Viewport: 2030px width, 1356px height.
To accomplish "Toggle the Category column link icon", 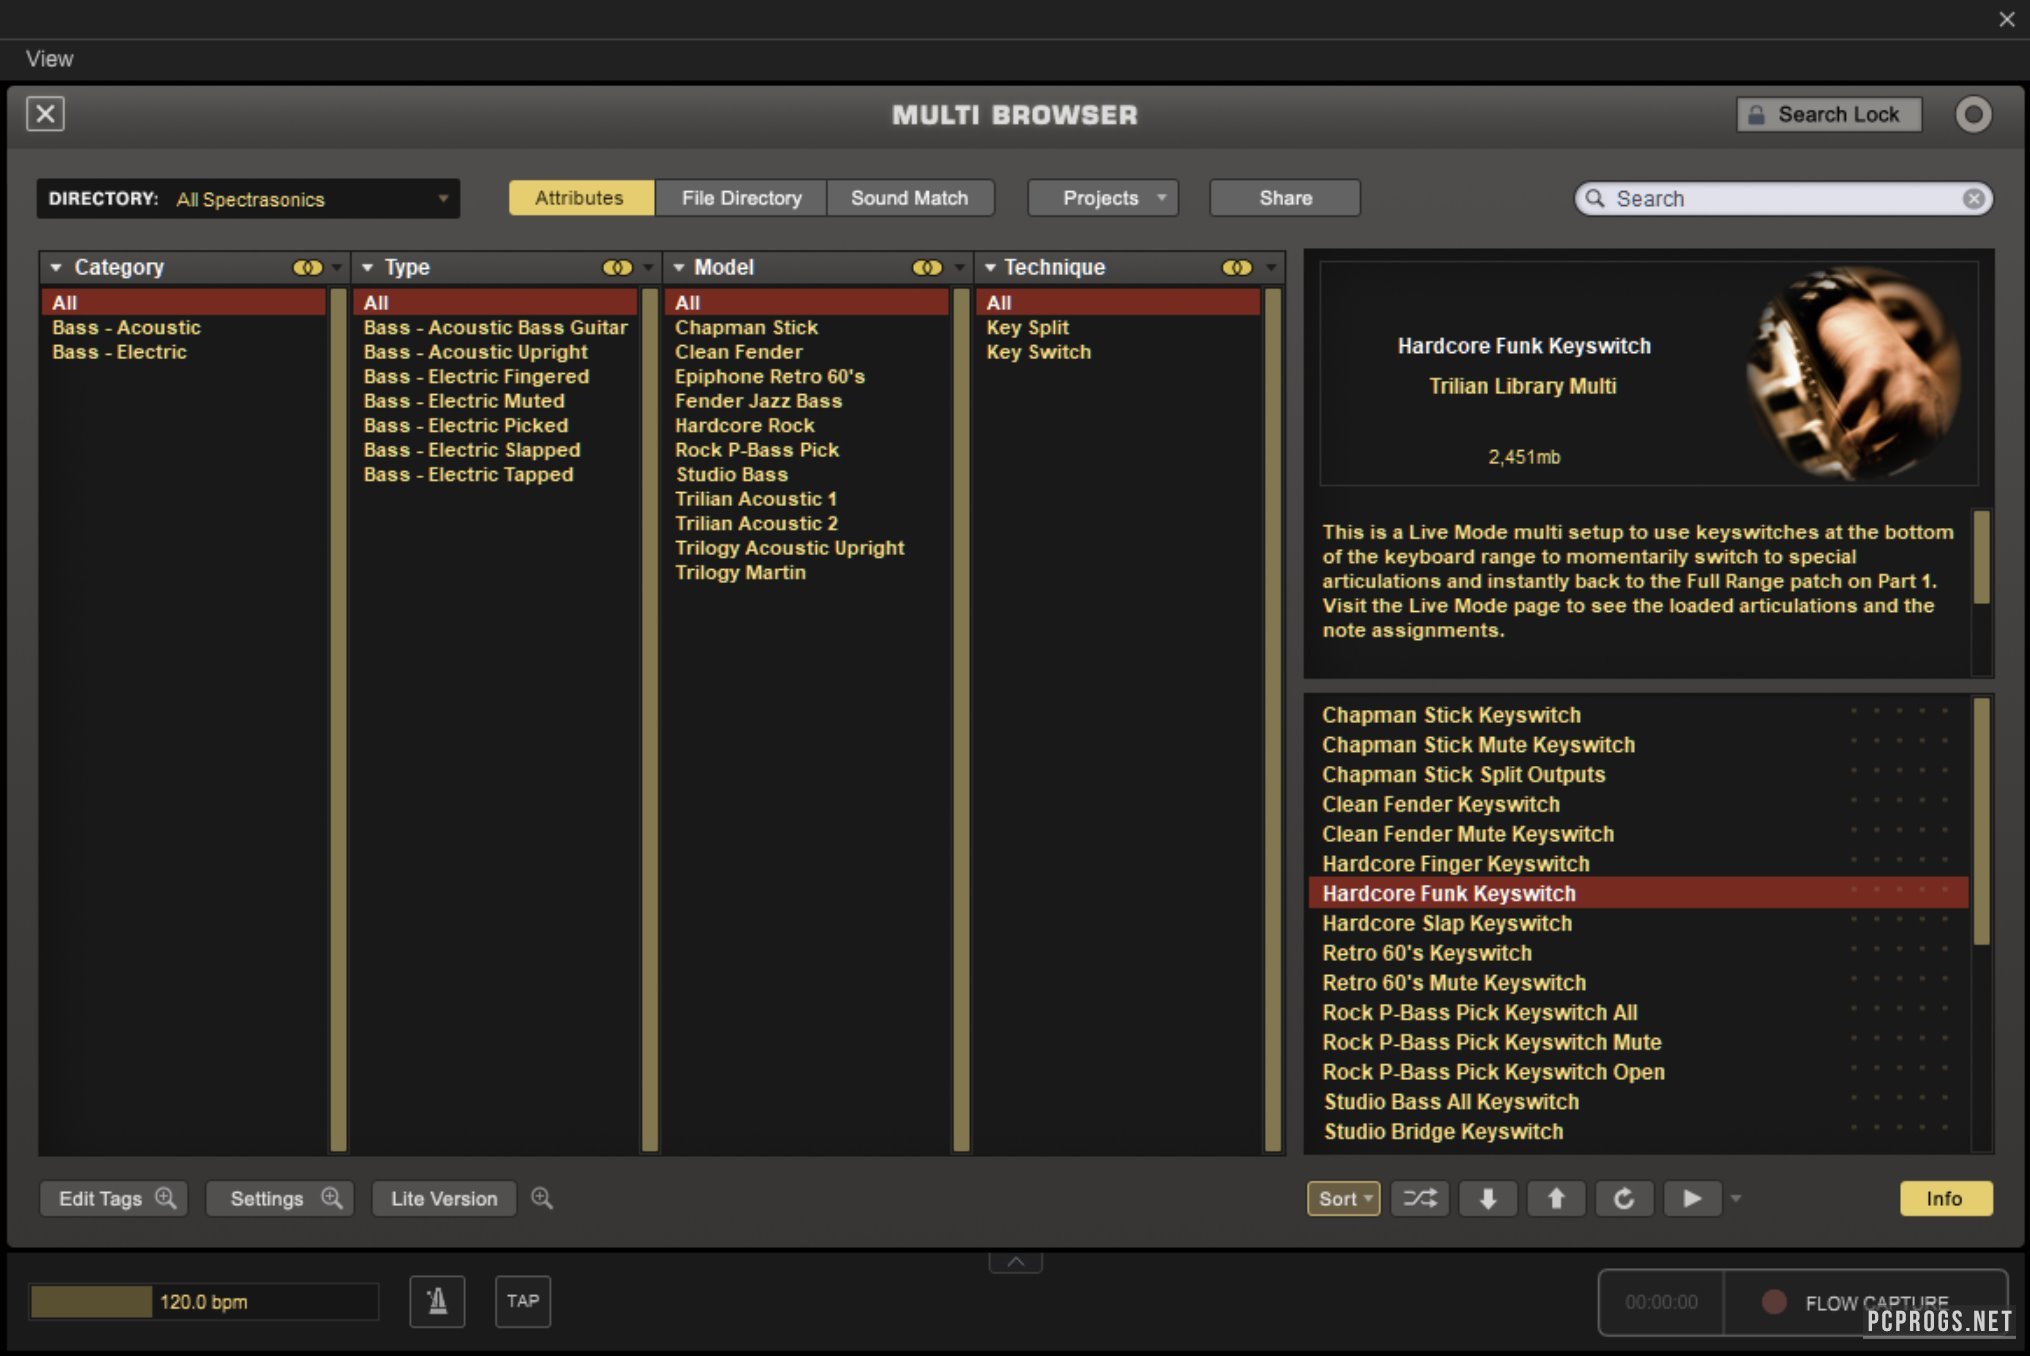I will pos(307,268).
